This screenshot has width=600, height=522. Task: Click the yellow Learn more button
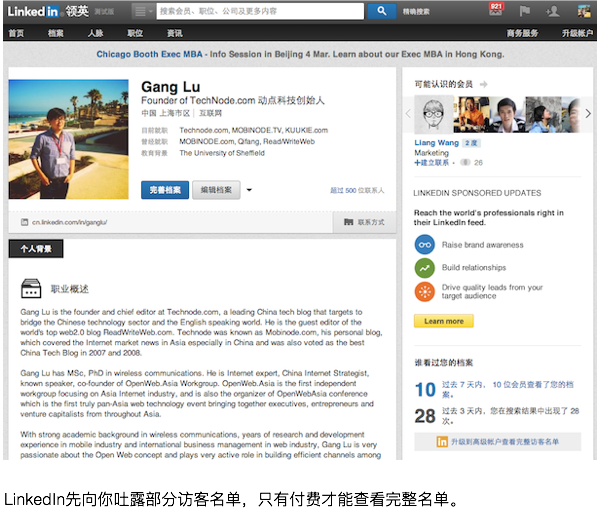(x=443, y=321)
